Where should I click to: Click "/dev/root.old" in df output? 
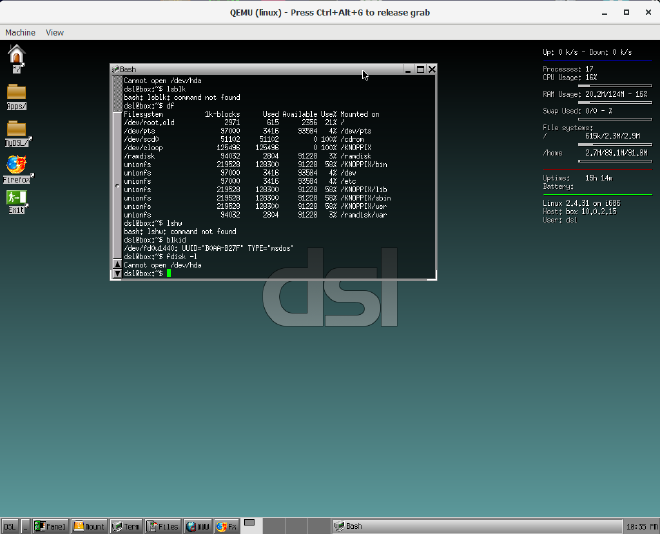[x=149, y=122]
